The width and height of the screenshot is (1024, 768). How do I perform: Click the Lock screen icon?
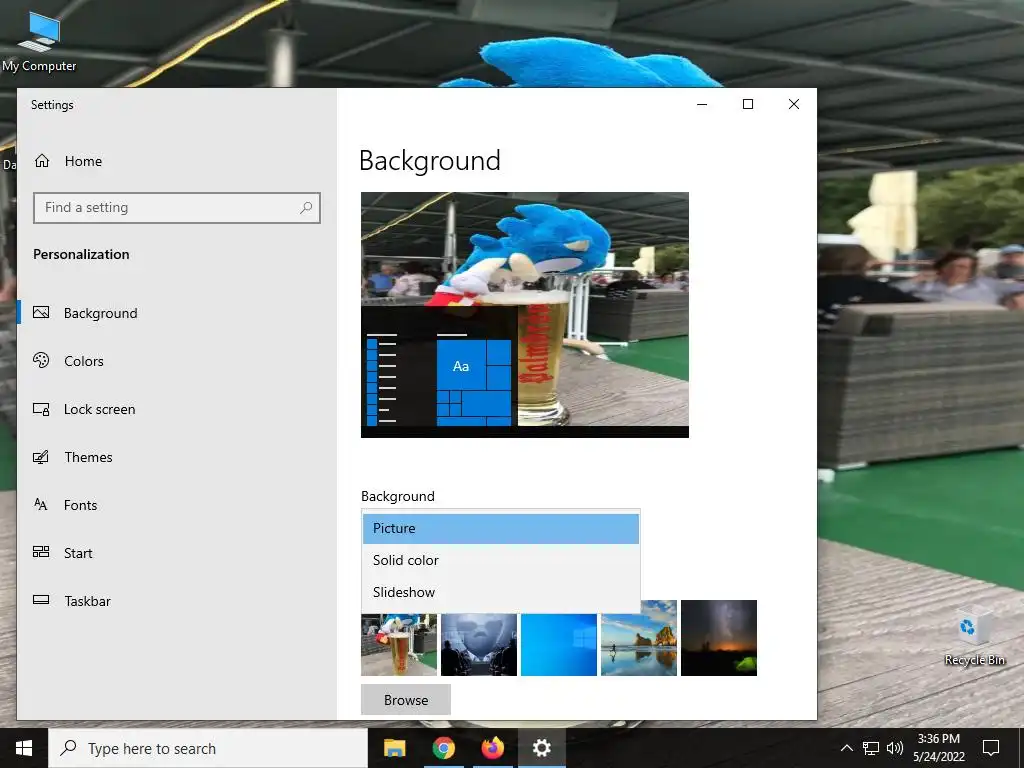41,409
